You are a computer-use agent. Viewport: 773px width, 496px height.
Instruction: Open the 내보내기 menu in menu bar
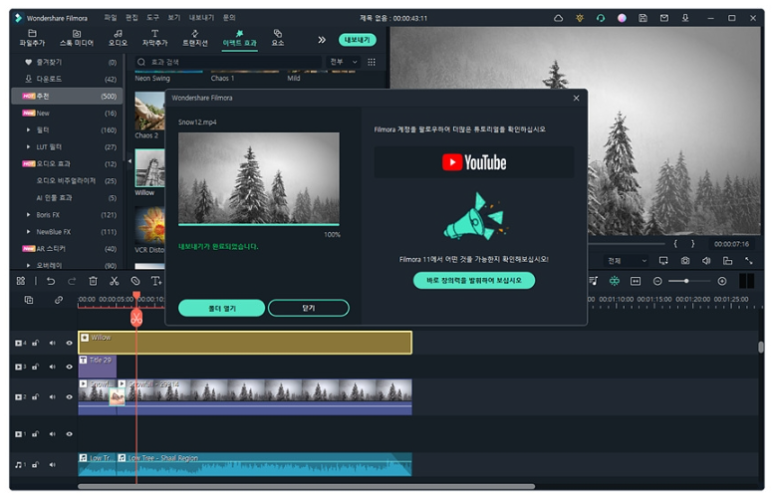[x=201, y=18]
